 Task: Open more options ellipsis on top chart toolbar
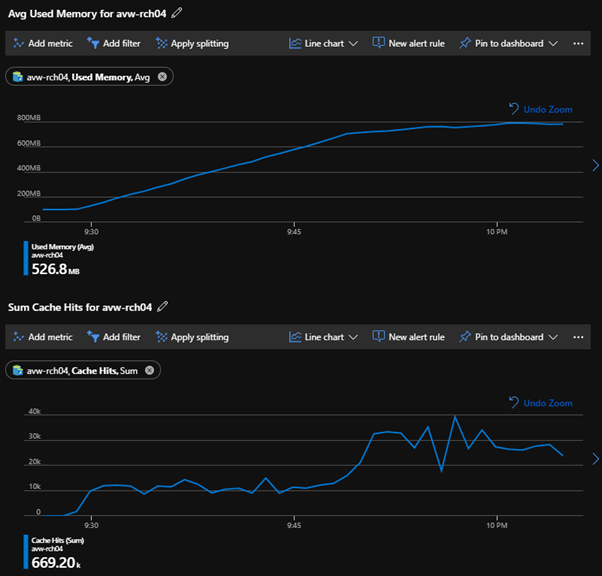578,44
